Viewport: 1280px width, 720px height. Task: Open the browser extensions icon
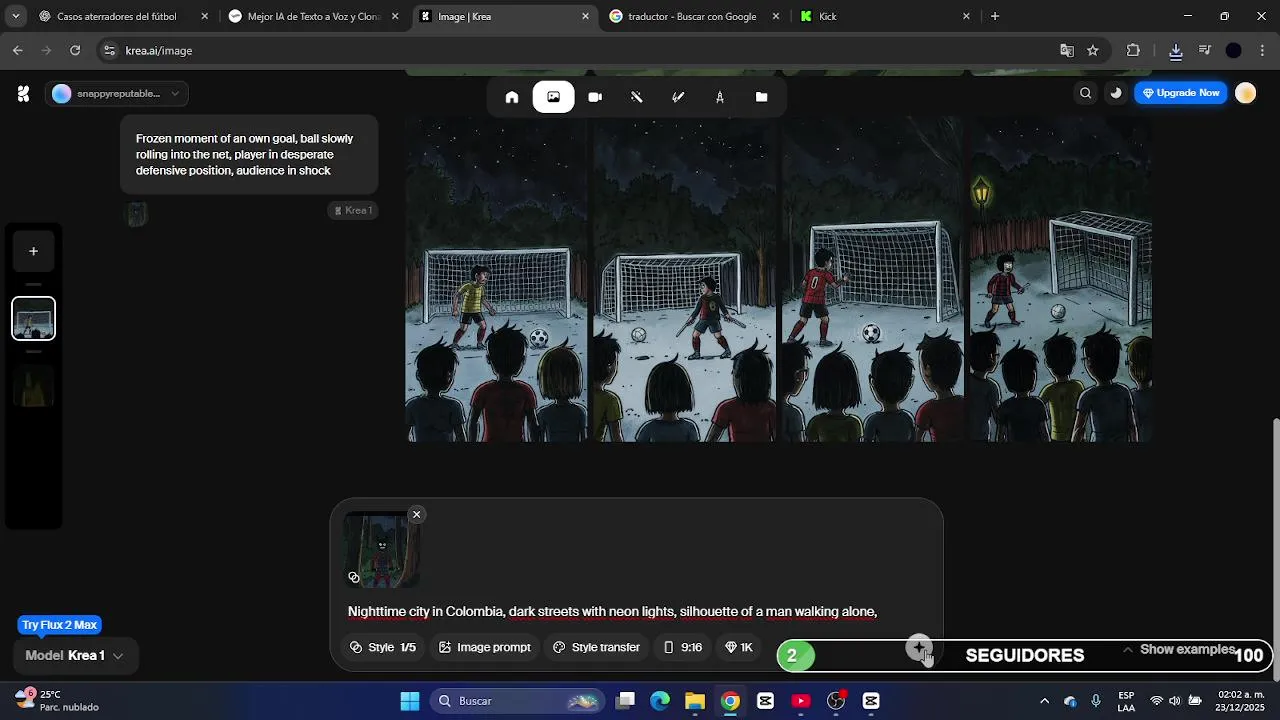(1133, 50)
